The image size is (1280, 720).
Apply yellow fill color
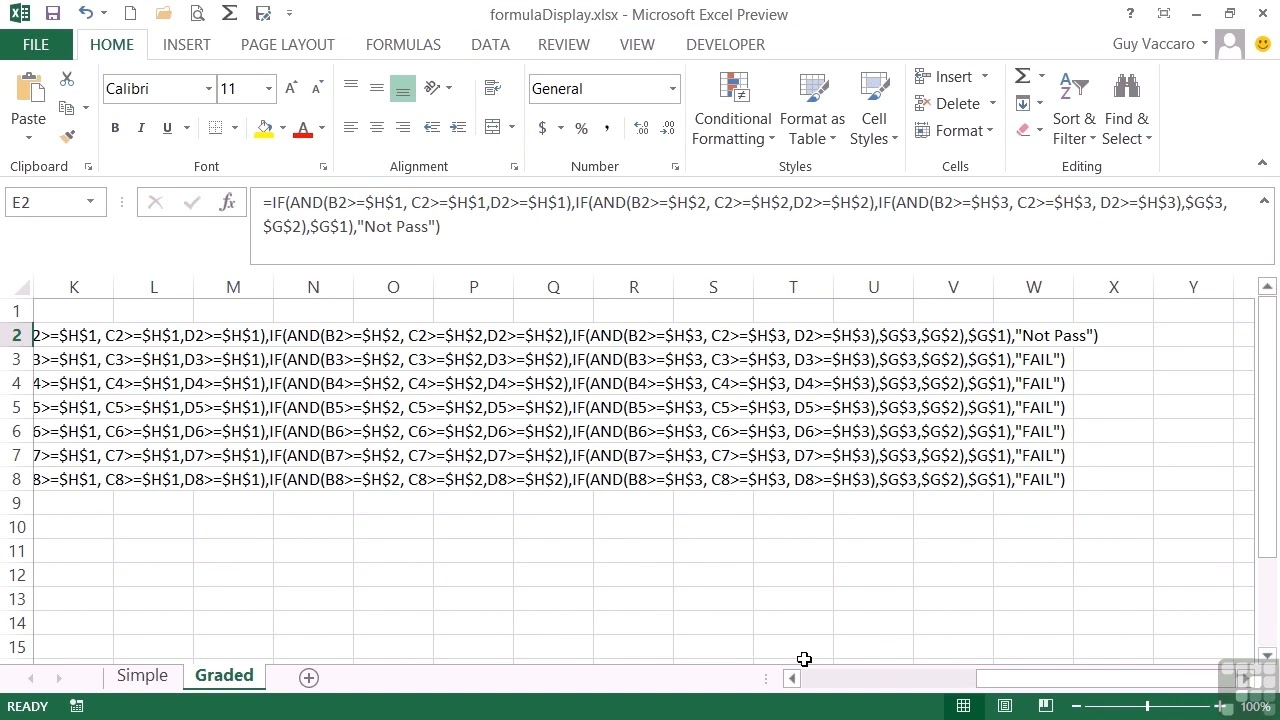[264, 128]
